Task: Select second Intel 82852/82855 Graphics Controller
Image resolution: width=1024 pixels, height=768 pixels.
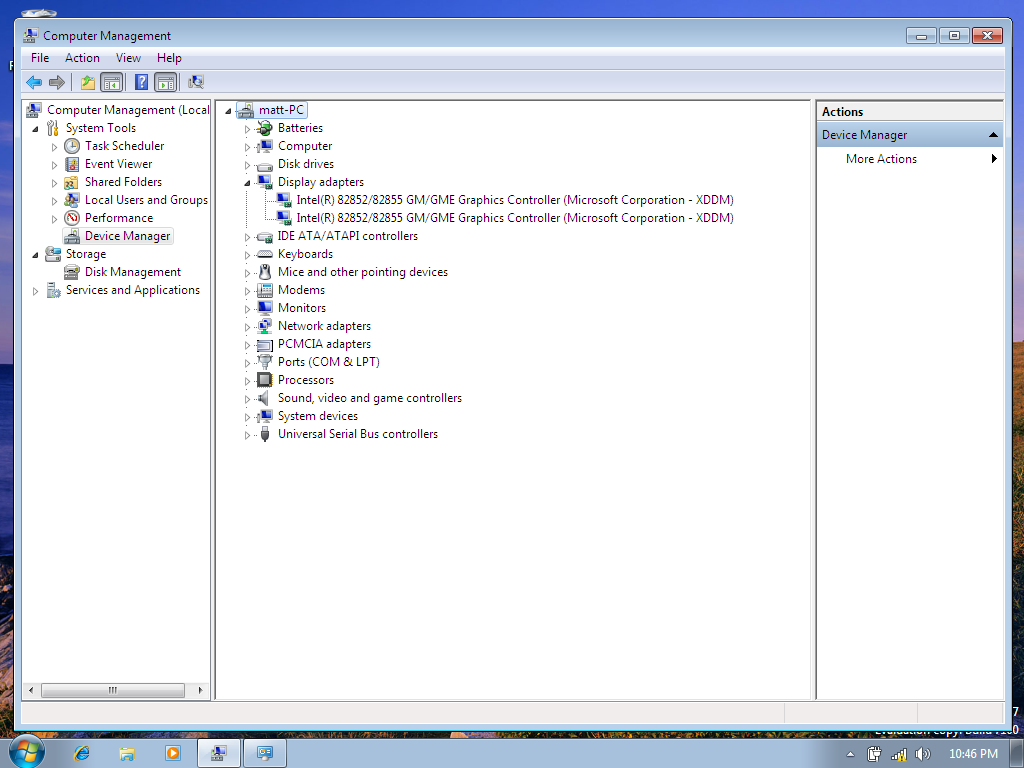Action: point(515,218)
